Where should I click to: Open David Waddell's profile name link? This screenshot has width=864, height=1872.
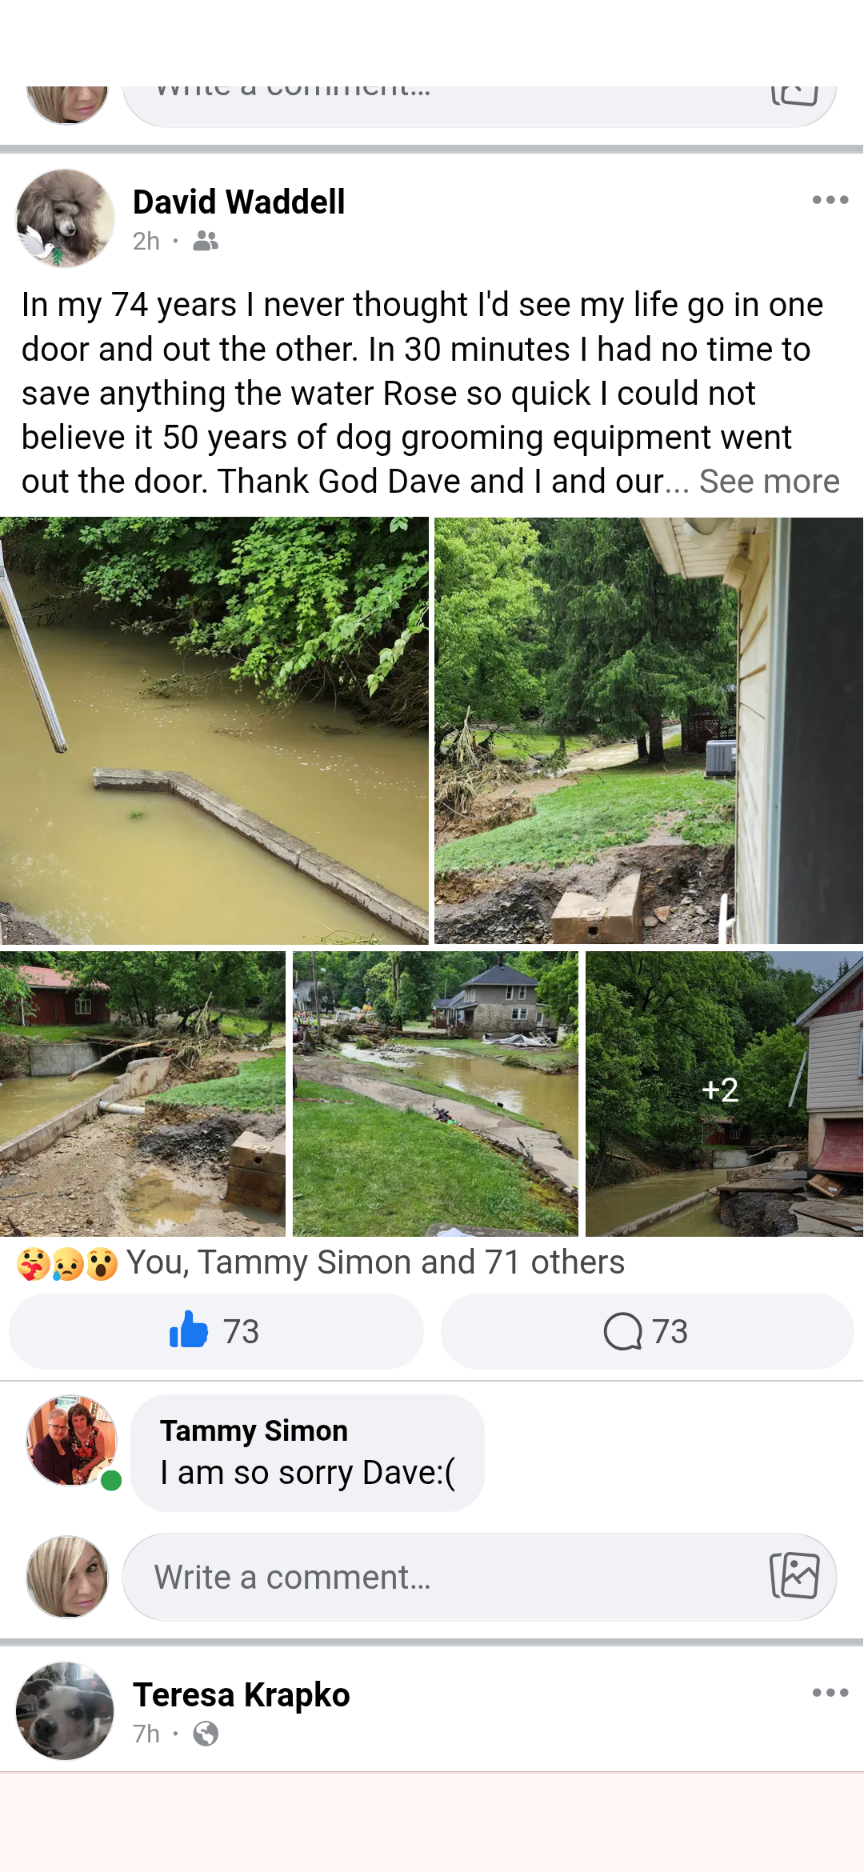(239, 202)
